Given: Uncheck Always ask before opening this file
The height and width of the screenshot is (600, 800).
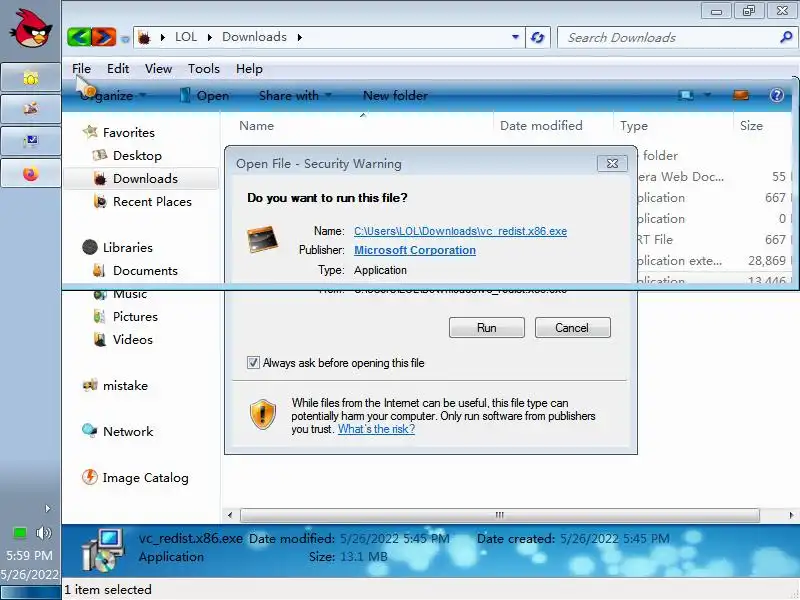Looking at the screenshot, I should [253, 363].
